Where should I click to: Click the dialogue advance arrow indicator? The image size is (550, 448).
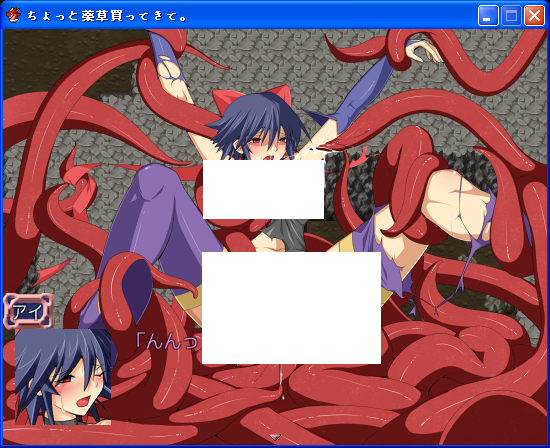click(275, 437)
